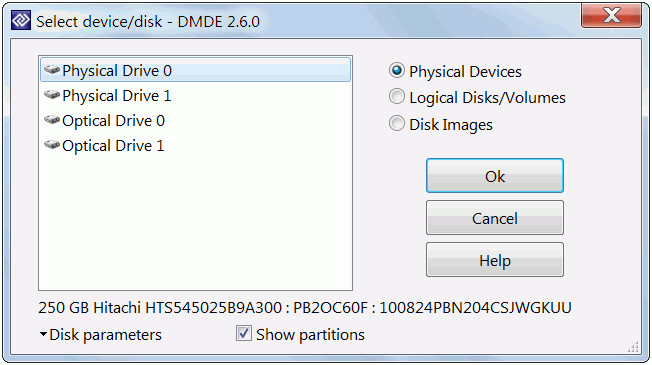Open the Help button
Screen dimensions: 652x365
[495, 260]
